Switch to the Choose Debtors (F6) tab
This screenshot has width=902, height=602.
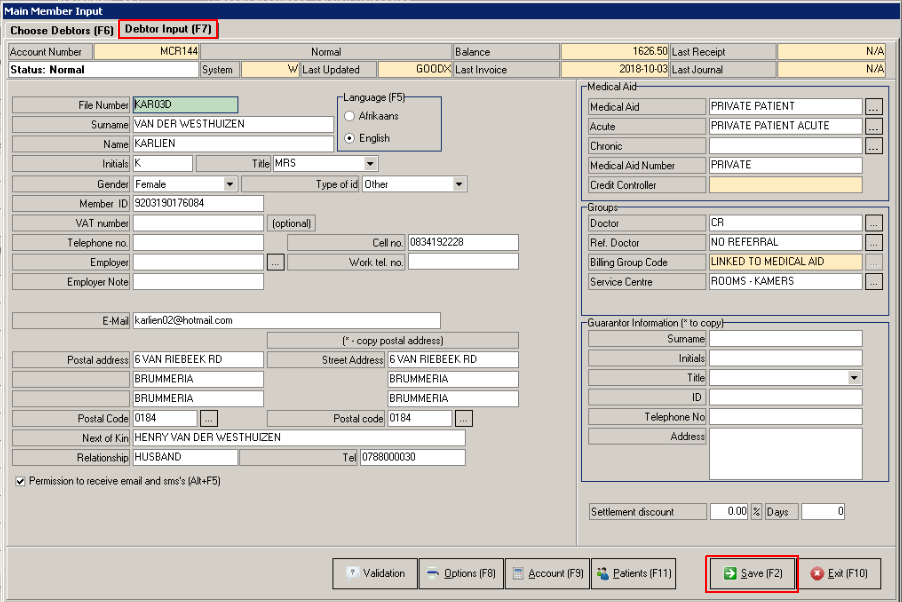coord(62,30)
